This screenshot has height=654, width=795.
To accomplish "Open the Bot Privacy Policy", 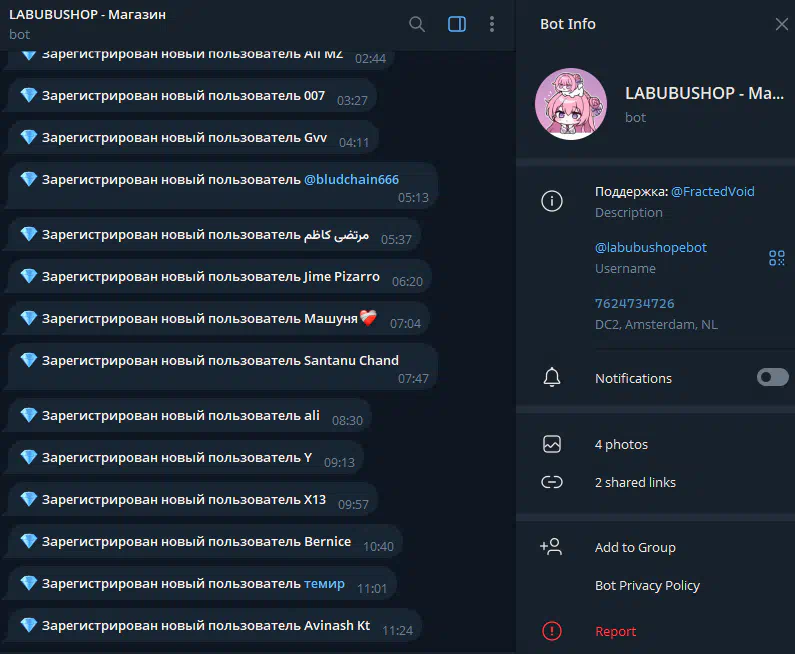I will pos(647,586).
